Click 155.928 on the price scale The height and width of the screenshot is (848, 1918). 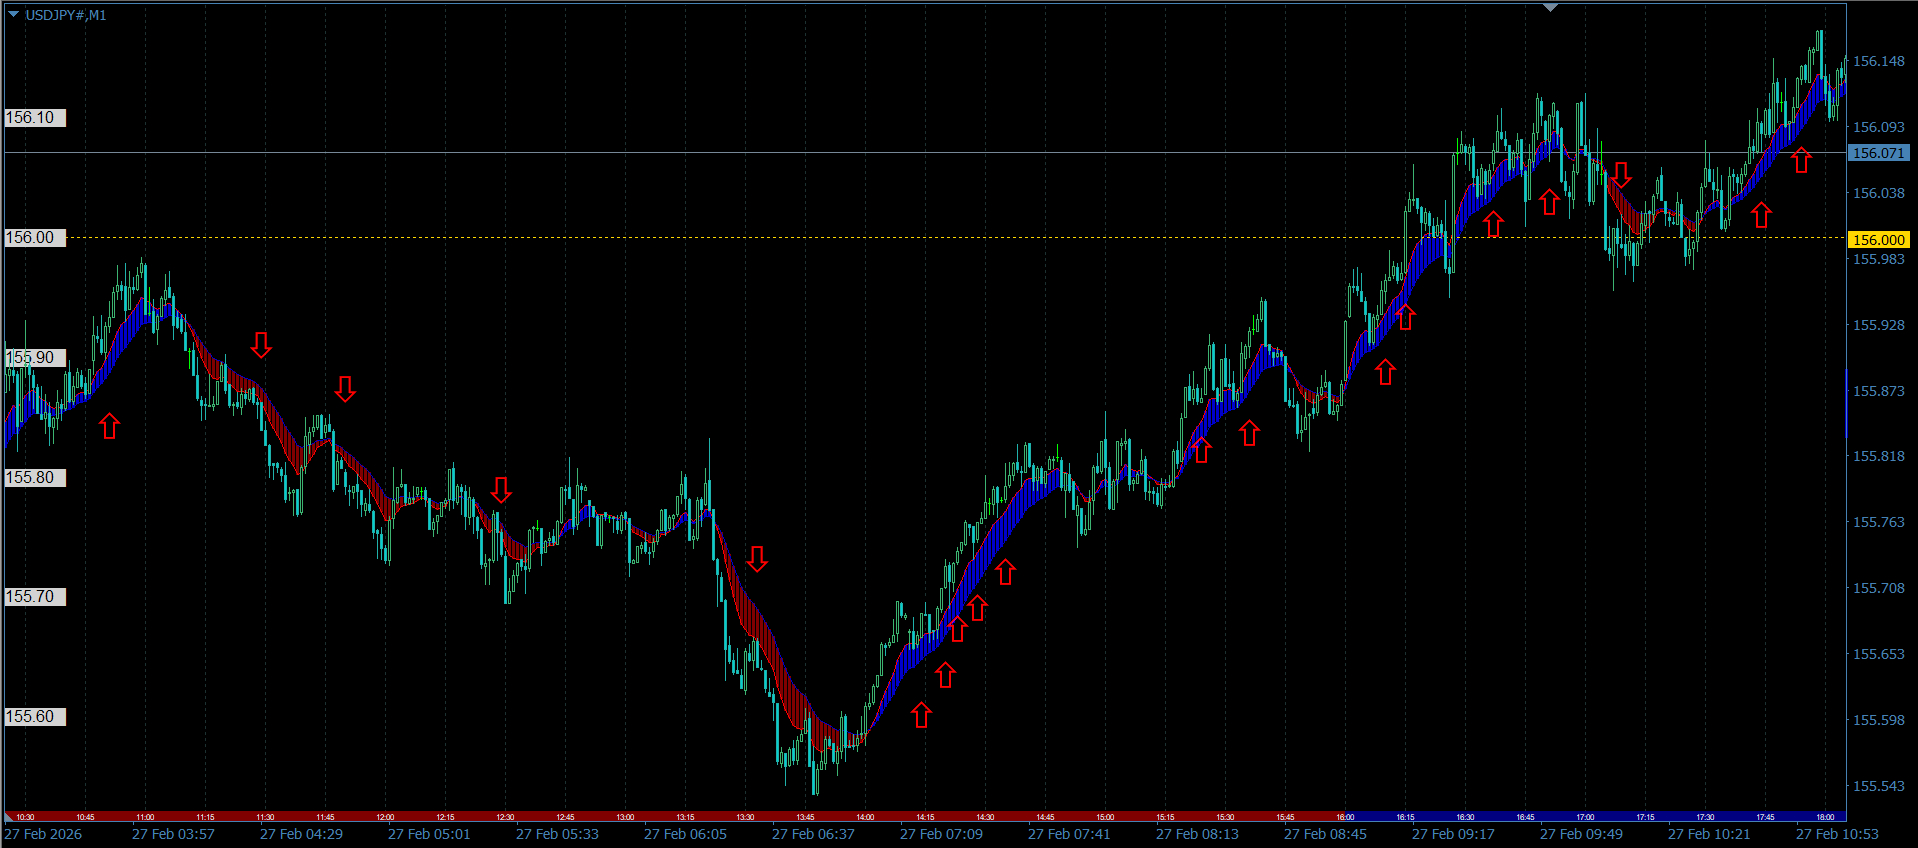[x=1879, y=325]
